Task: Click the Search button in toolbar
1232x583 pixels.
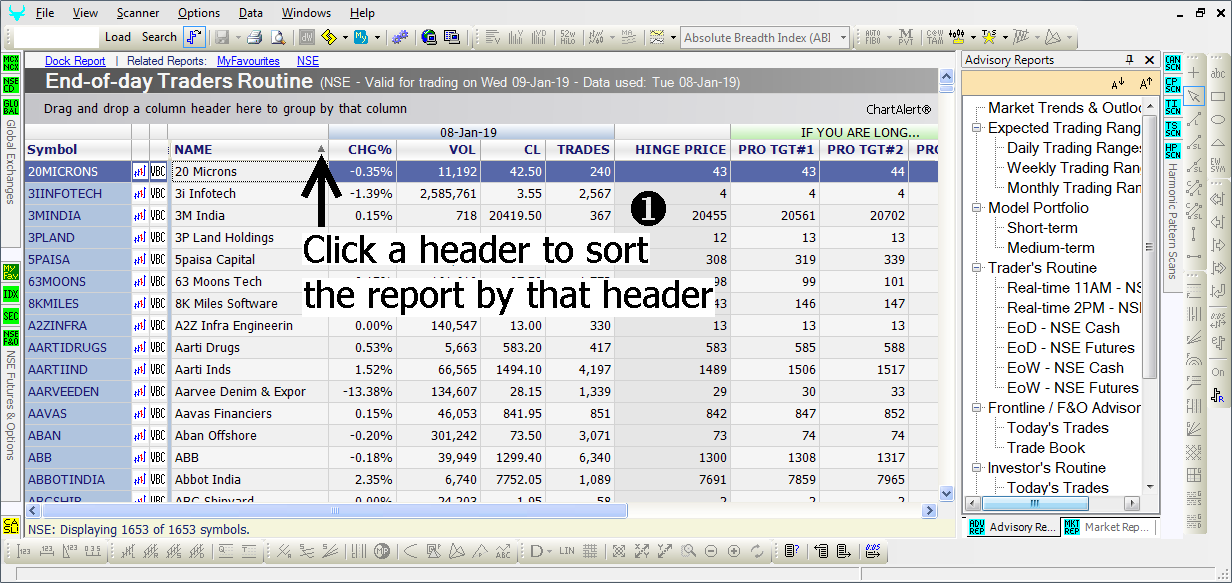Action: pos(159,37)
